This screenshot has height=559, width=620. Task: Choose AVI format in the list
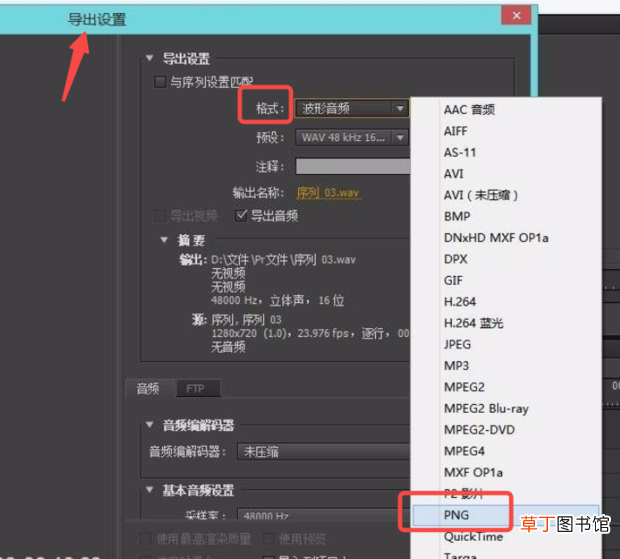tap(506, 174)
